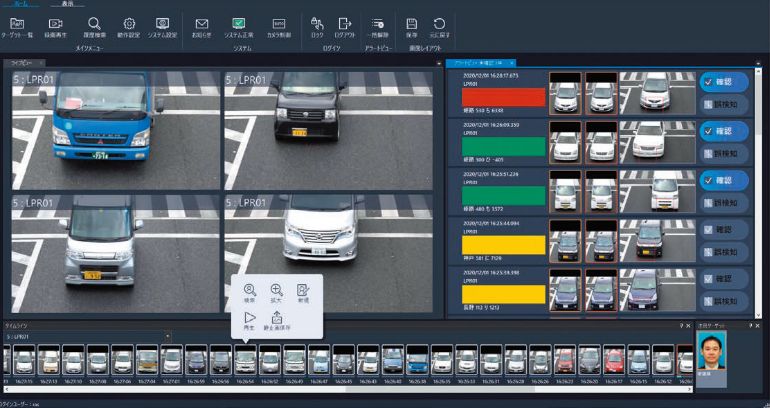Select the 拡大 zoom-in icon in the popup
The image size is (770, 408).
[x=277, y=293]
